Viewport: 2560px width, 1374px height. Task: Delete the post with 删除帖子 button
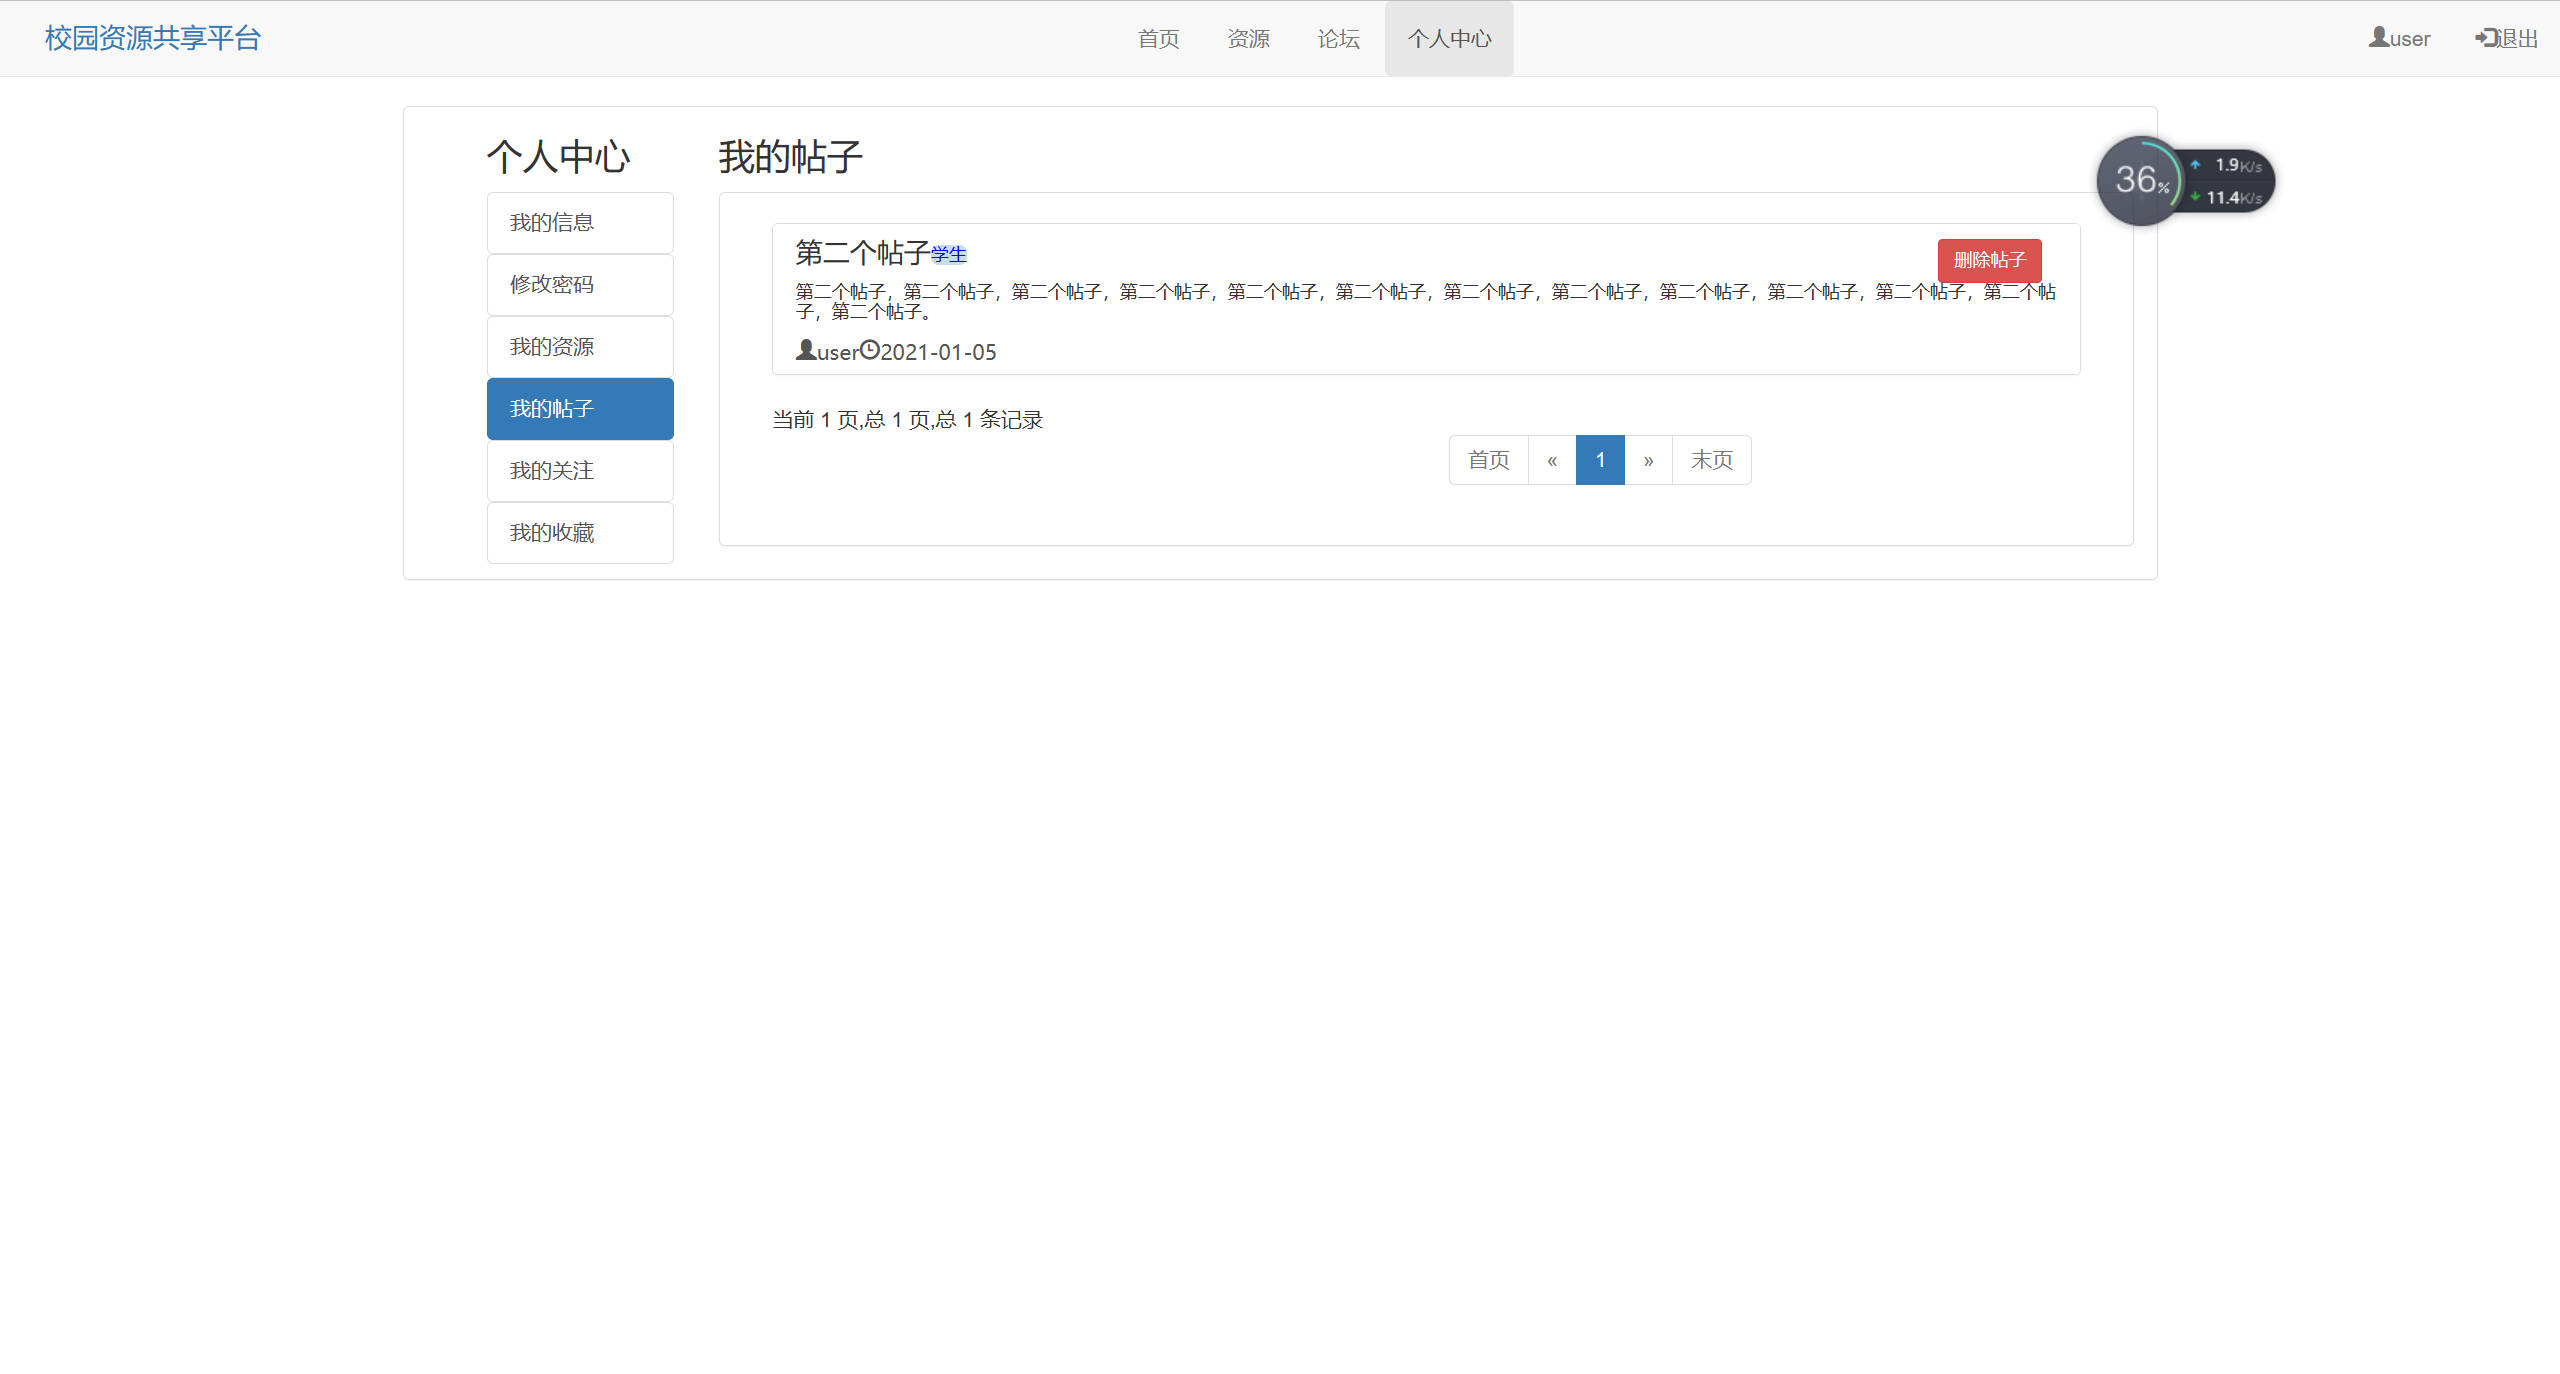click(x=1989, y=260)
